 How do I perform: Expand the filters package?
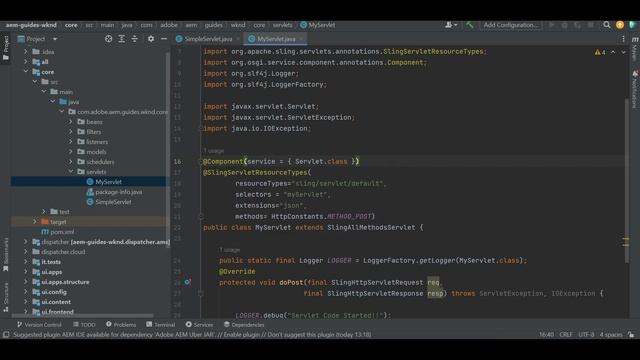[x=71, y=132]
